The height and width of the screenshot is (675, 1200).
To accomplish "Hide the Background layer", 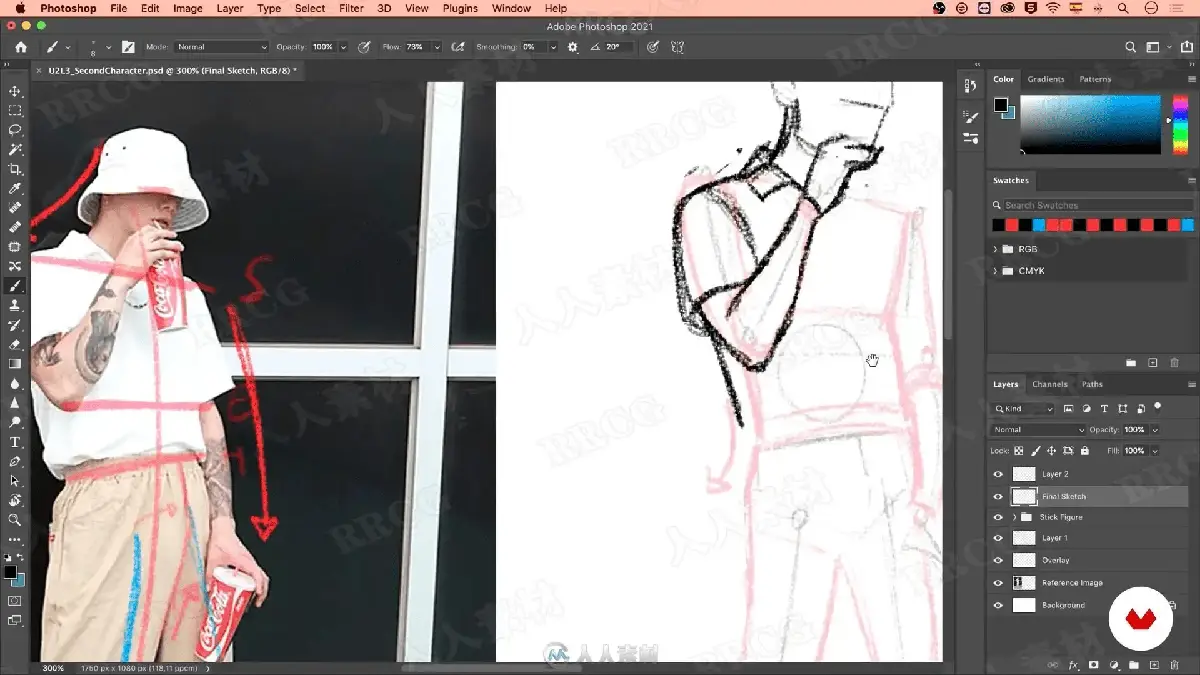I will pos(998,605).
